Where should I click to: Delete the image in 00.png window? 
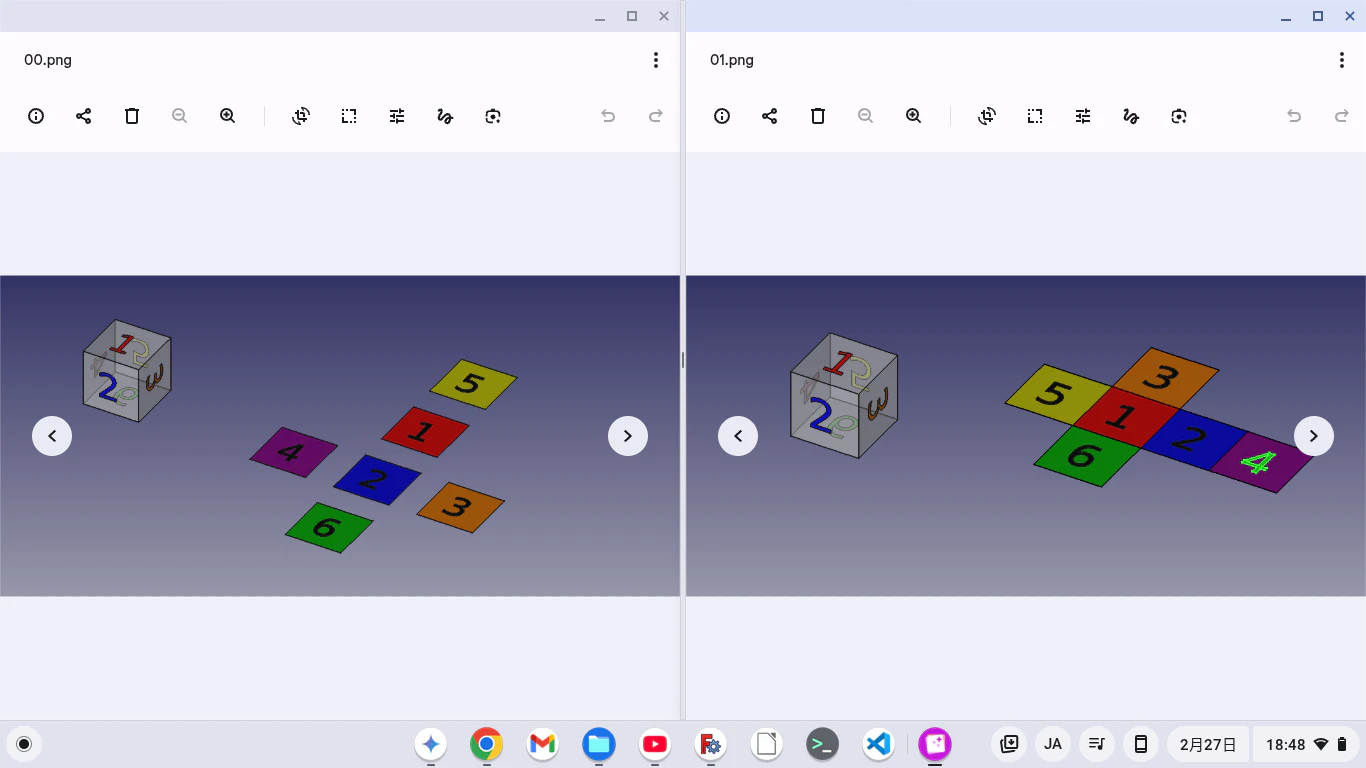[132, 116]
